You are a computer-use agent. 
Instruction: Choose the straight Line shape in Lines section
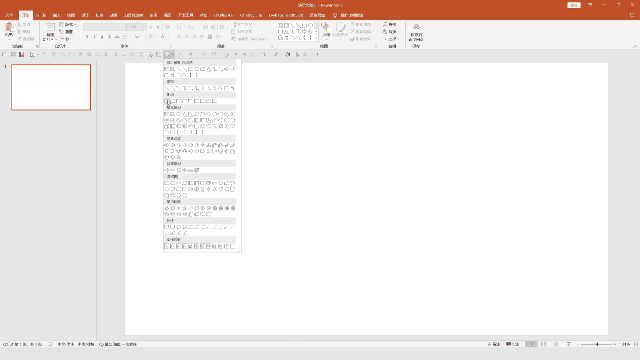(x=166, y=88)
